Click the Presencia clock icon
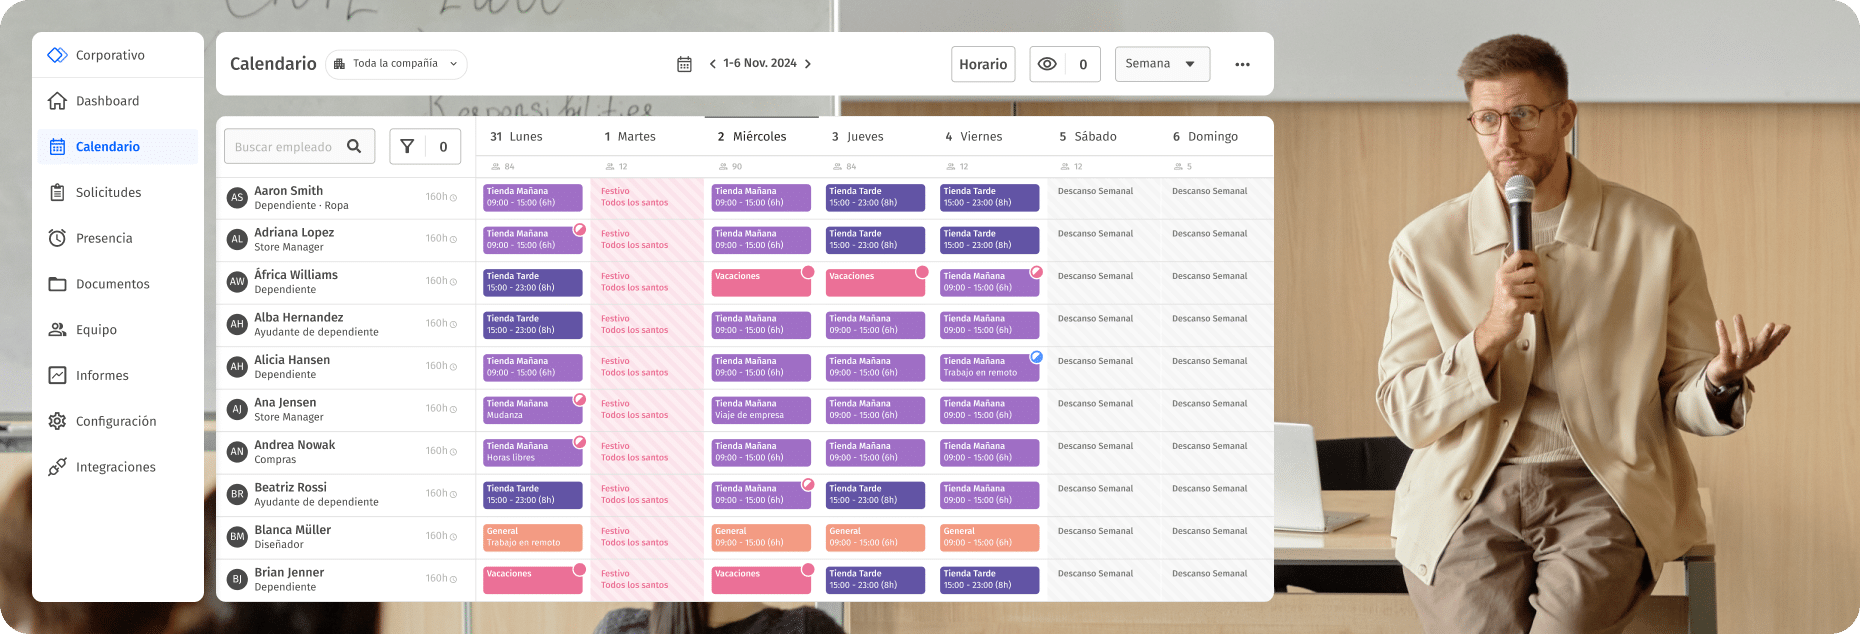The height and width of the screenshot is (634, 1860). point(58,238)
